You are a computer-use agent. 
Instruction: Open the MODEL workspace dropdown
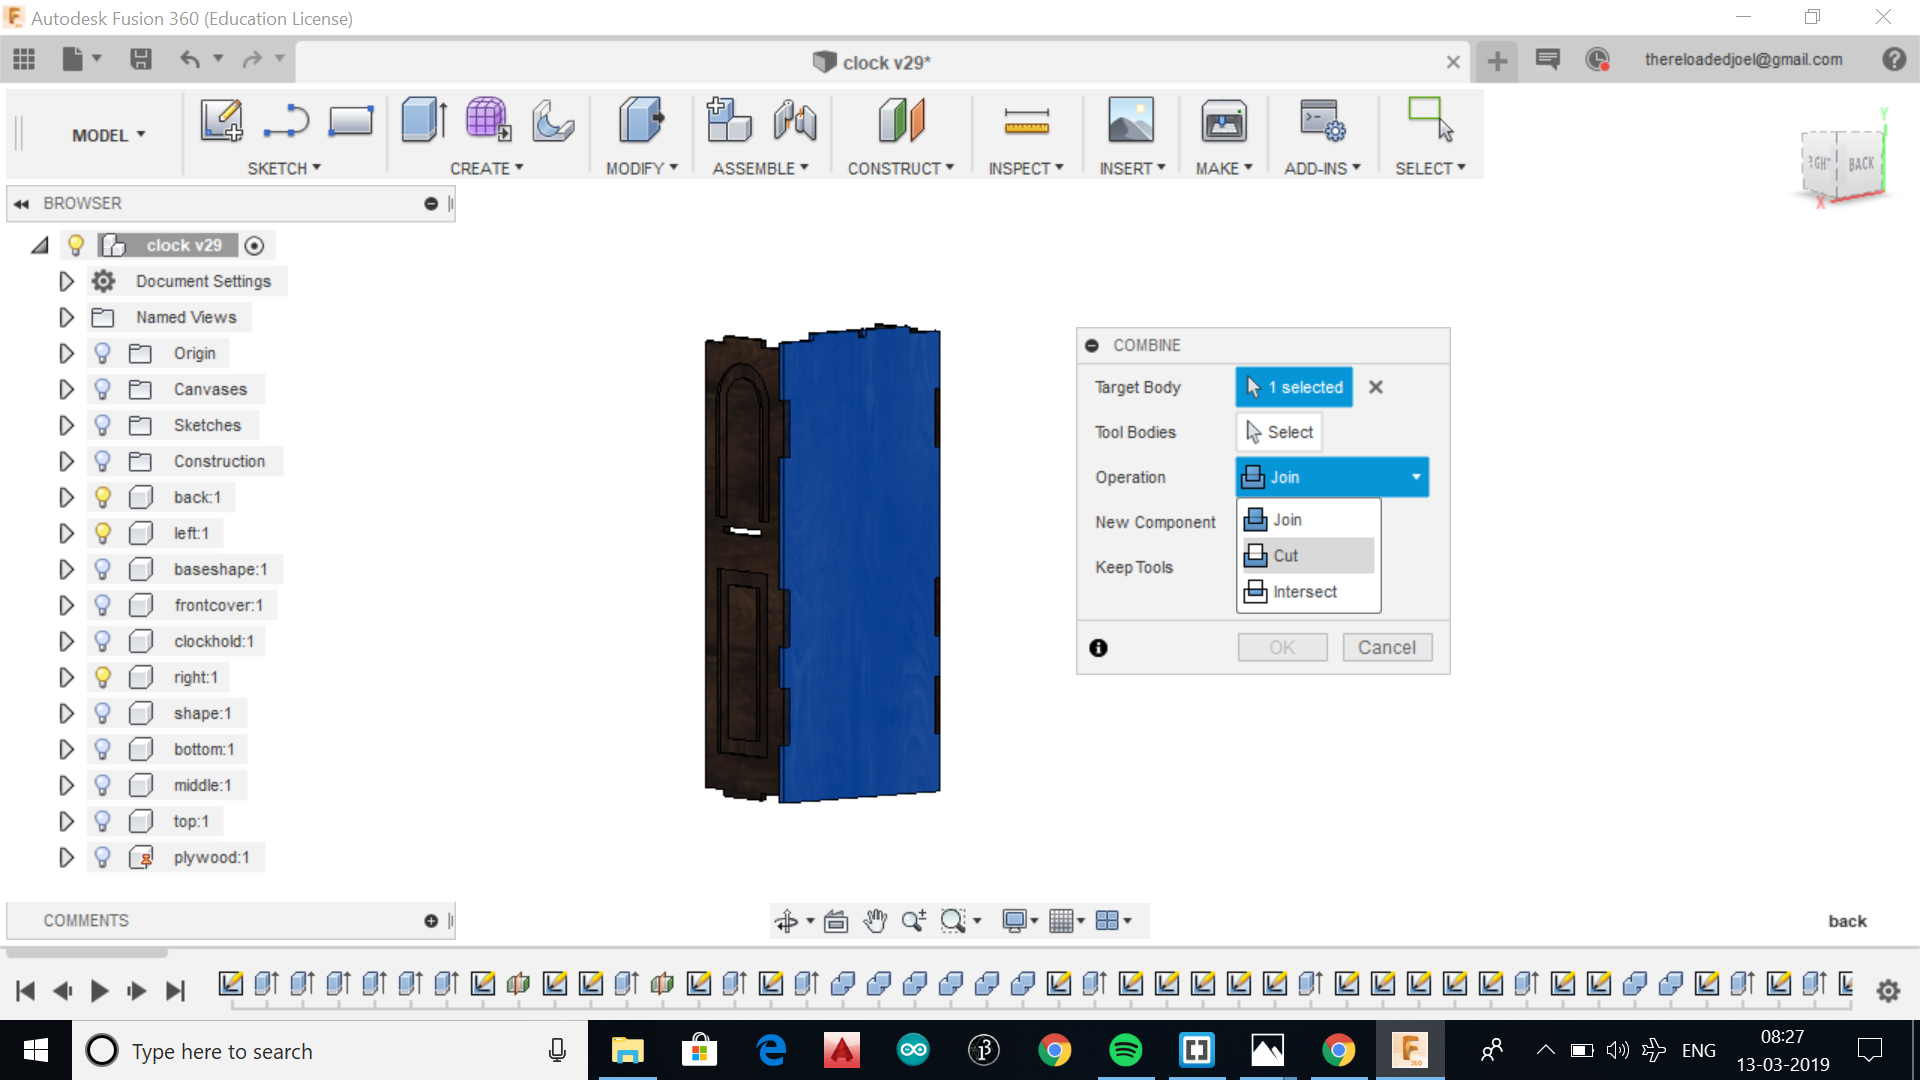[108, 135]
